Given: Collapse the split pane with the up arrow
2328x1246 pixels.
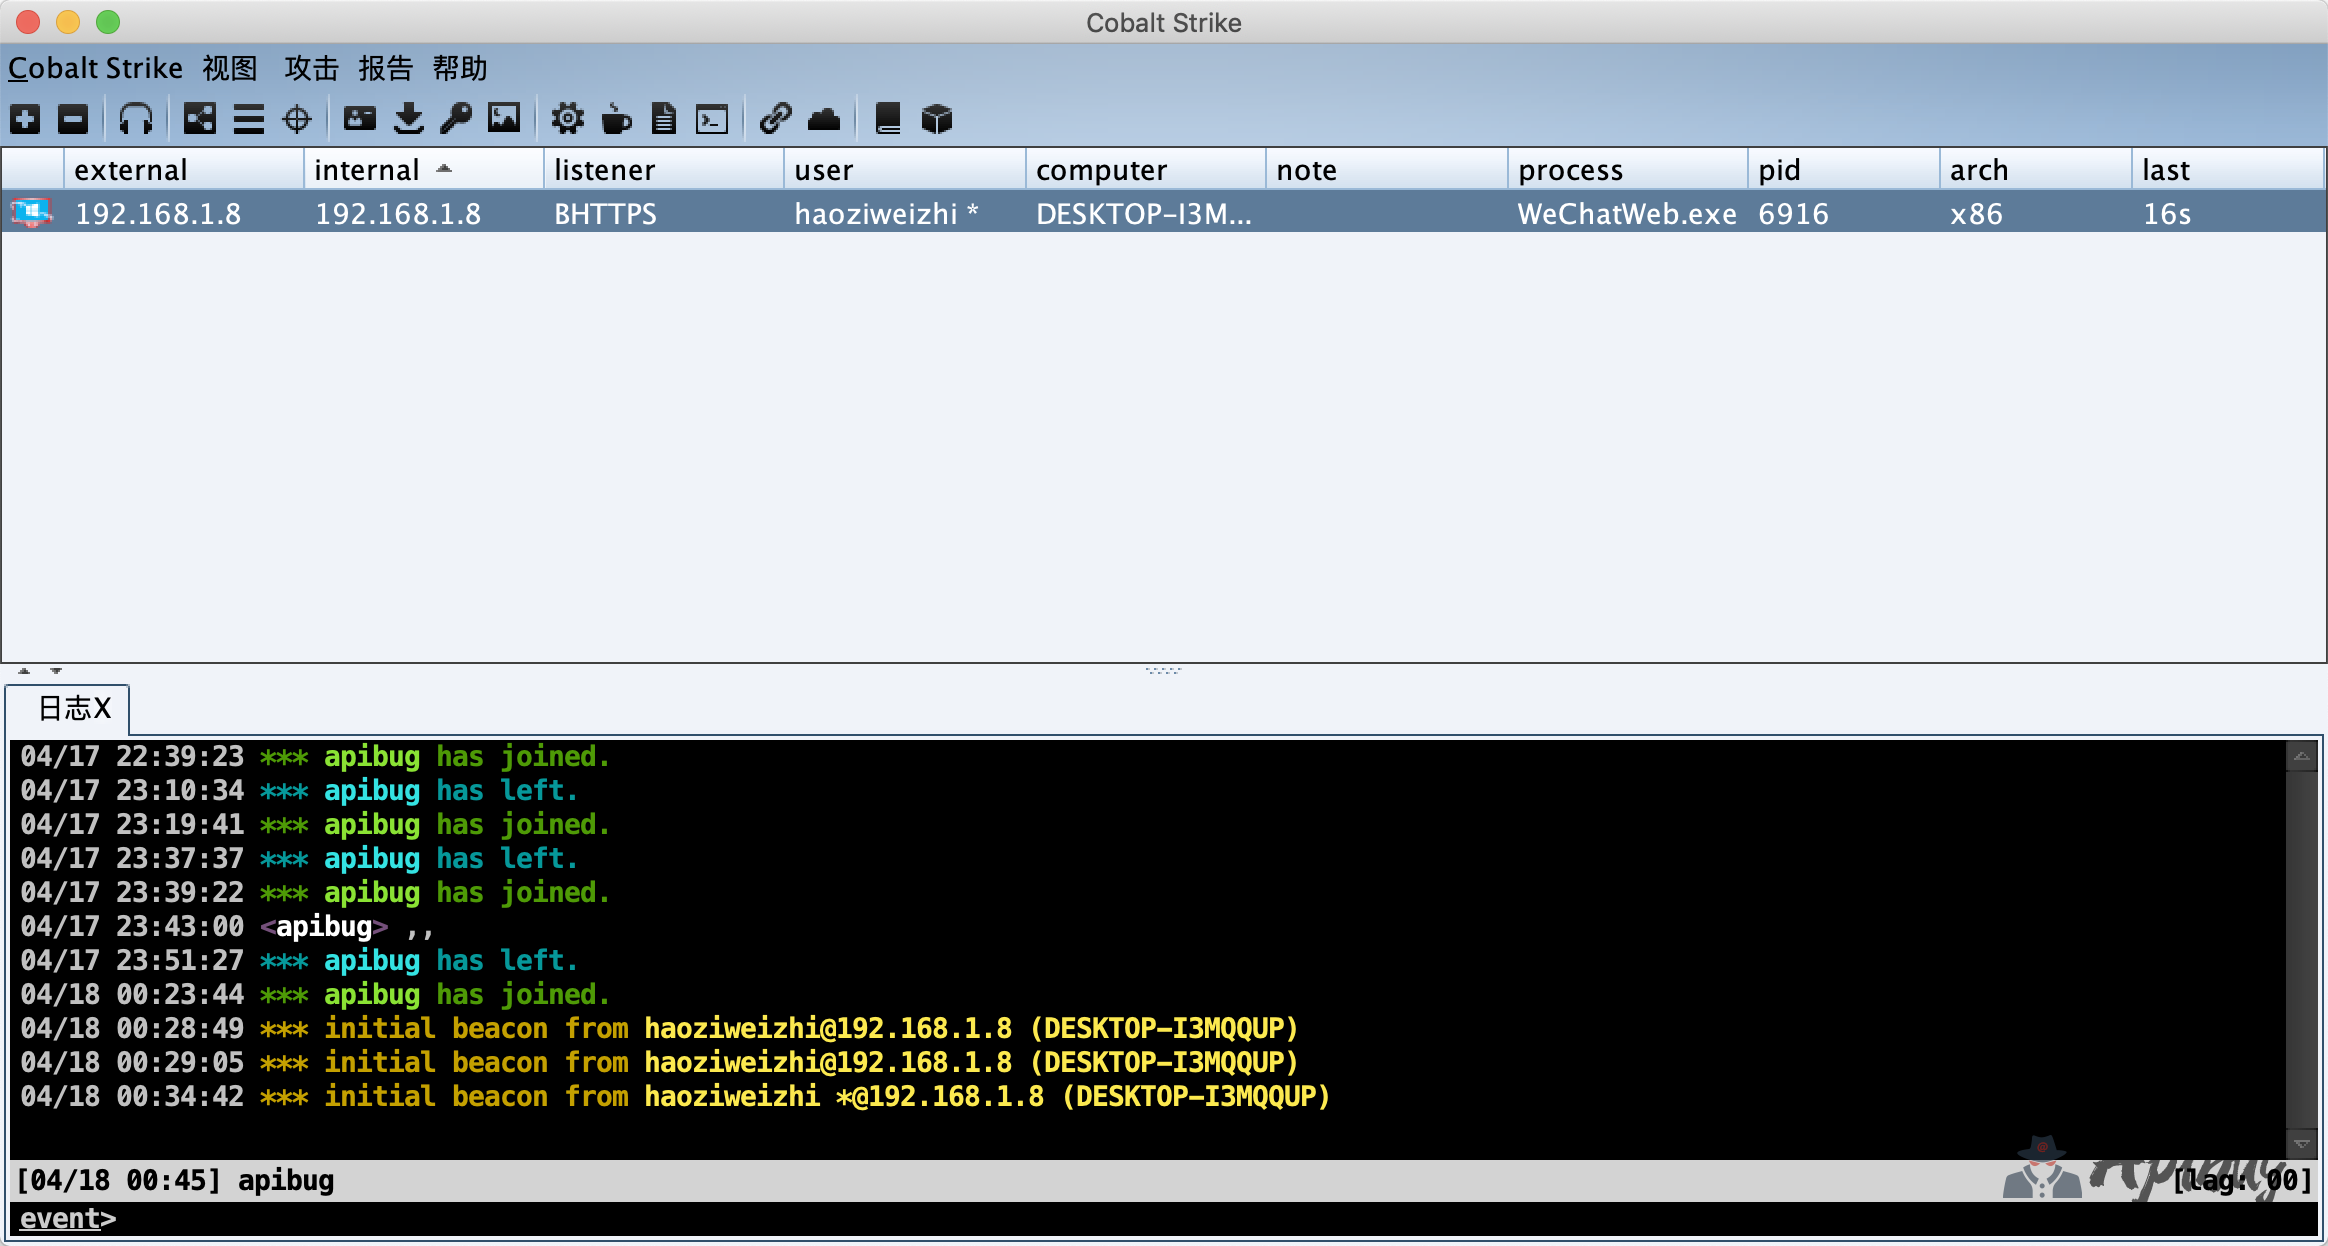Looking at the screenshot, I should click(x=24, y=671).
